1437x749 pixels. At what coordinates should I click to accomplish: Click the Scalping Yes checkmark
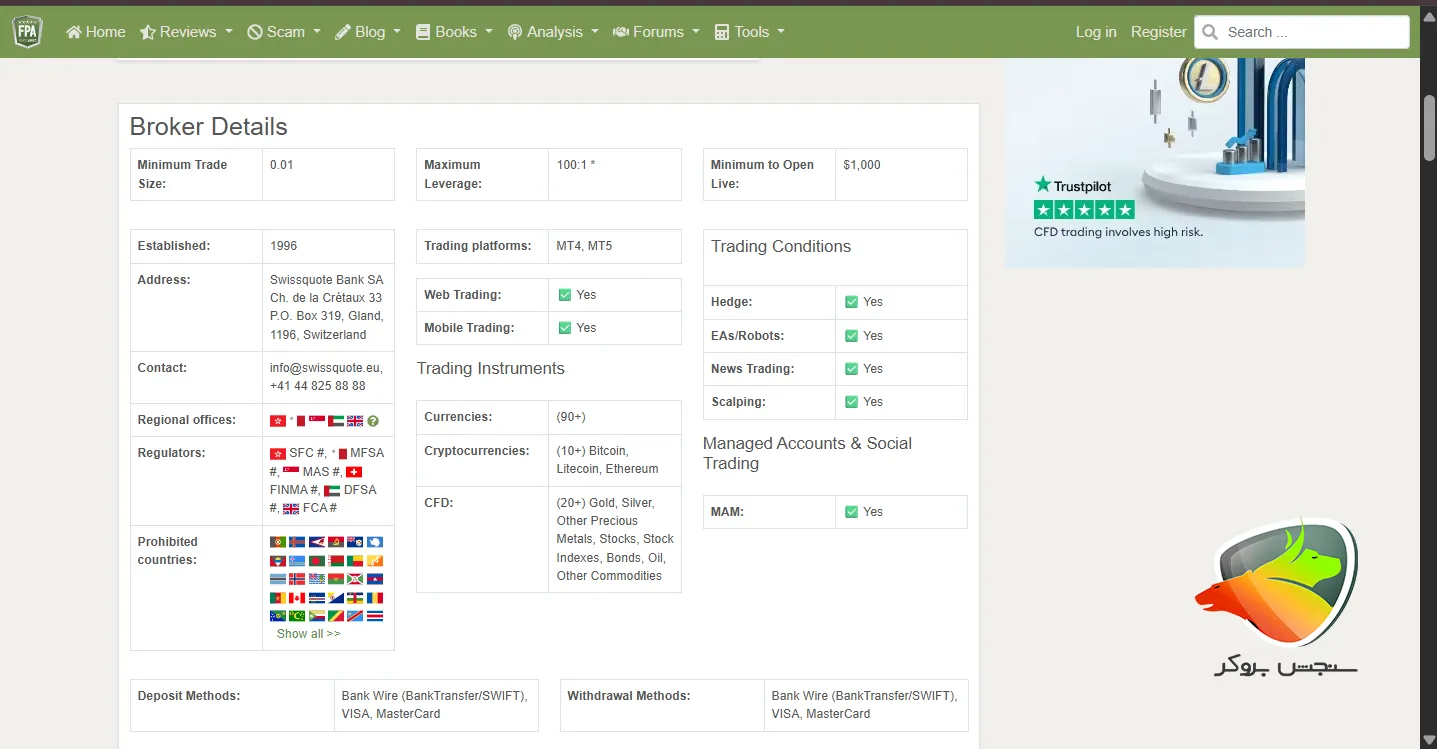tap(852, 402)
